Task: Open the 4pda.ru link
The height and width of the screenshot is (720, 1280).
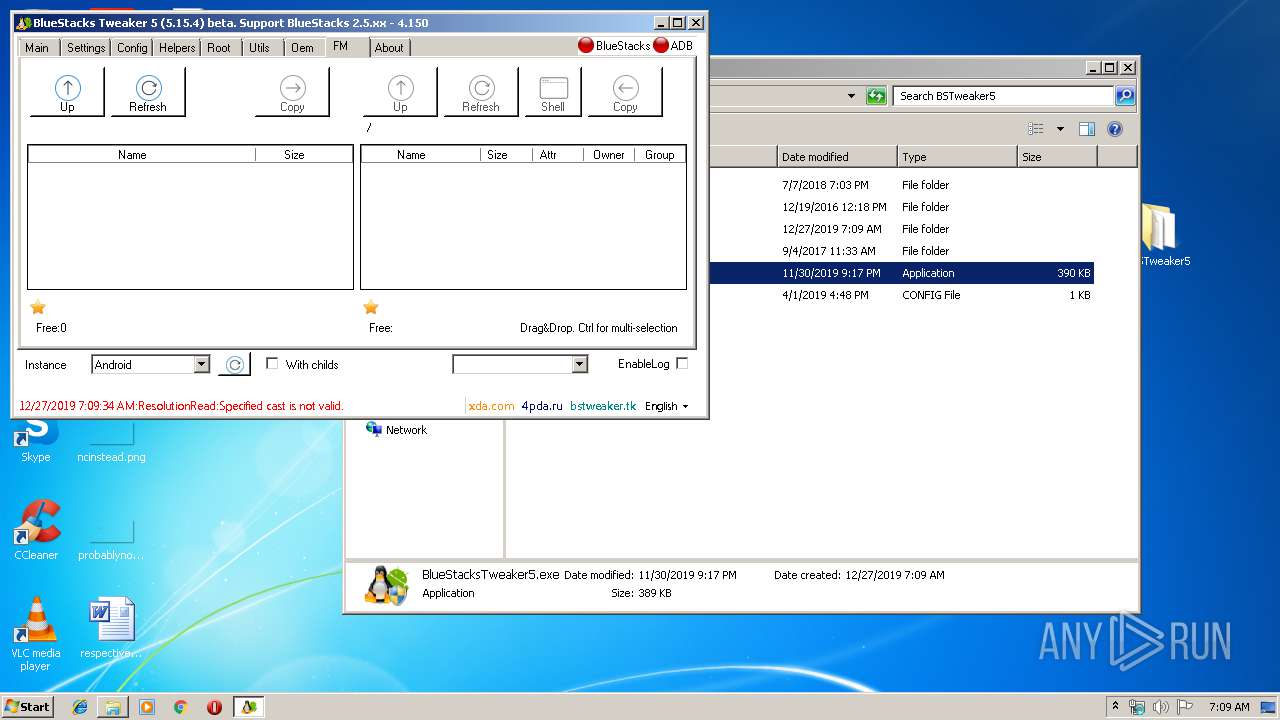Action: point(542,406)
